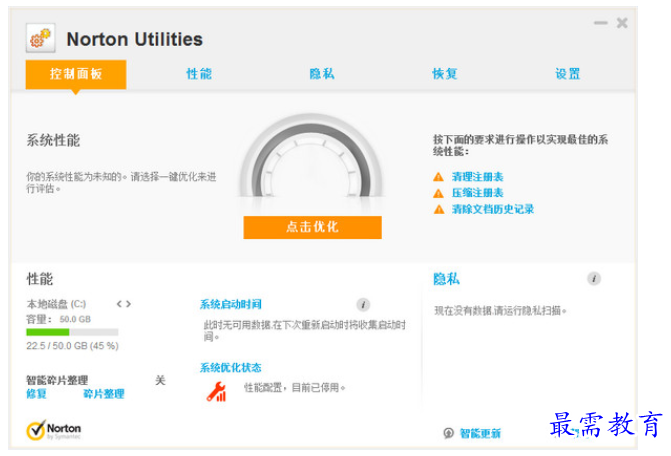Click the 22.5 / 50.0 GB (45 %) text

point(72,346)
